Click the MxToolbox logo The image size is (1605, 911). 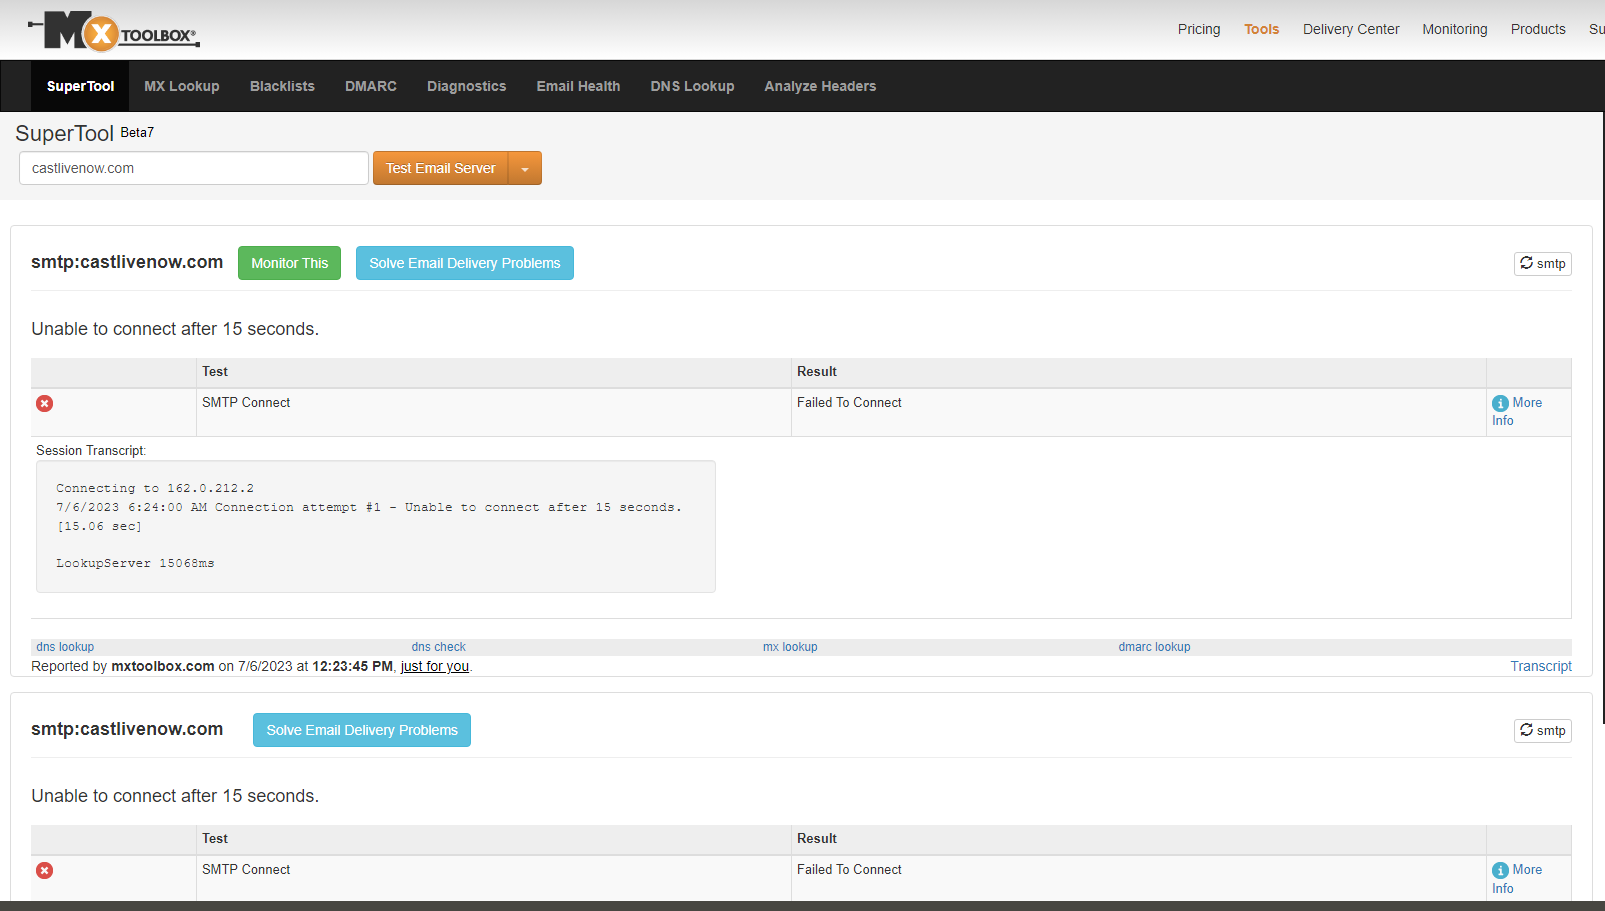[x=114, y=32]
